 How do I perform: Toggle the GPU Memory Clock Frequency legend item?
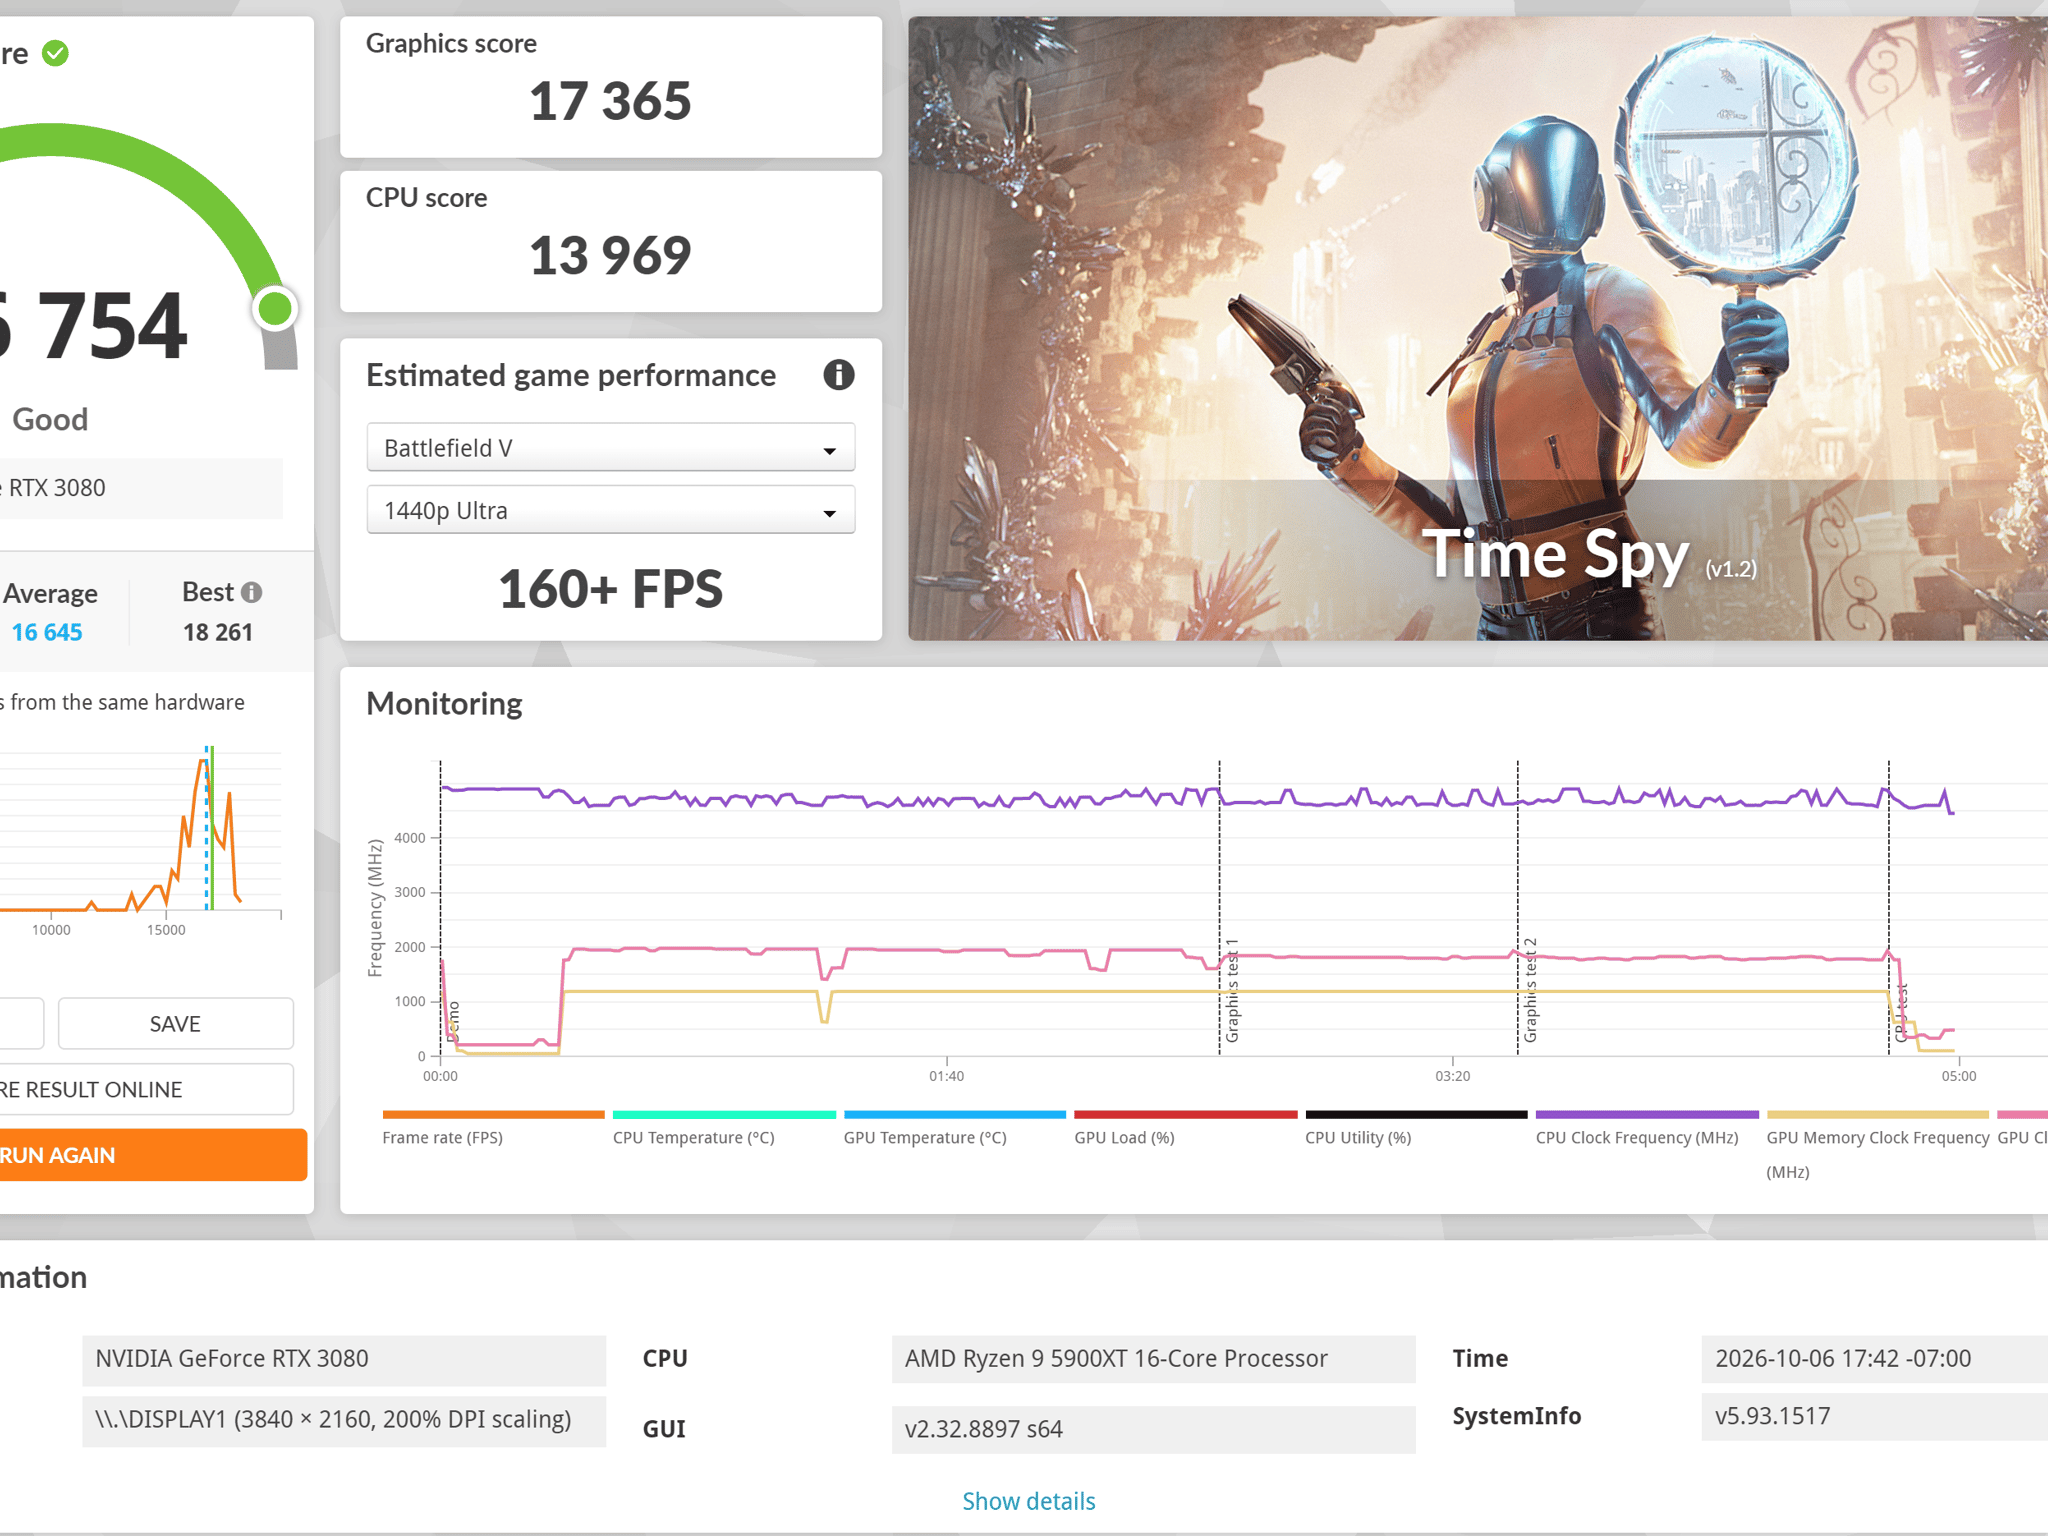point(1878,1145)
